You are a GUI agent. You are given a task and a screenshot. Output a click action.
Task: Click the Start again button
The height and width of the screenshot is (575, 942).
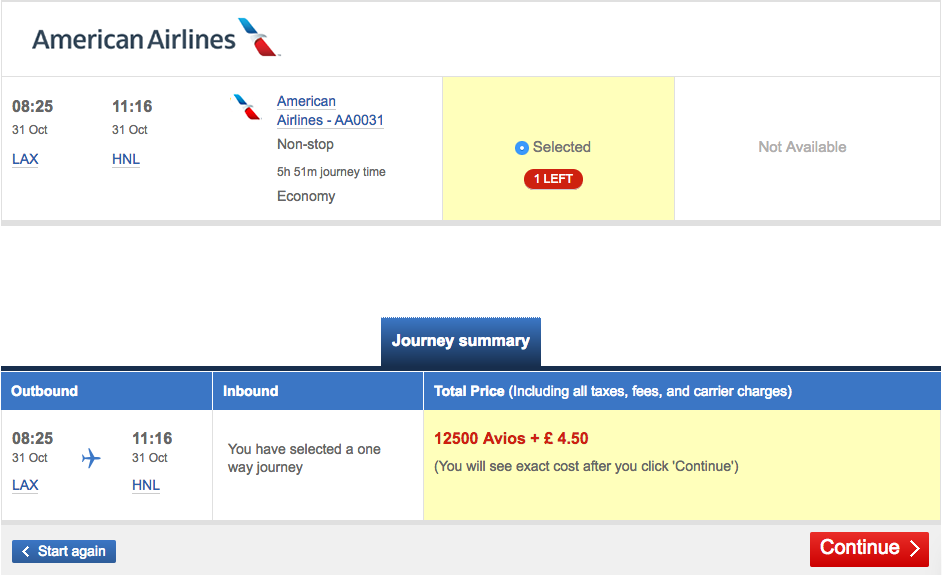point(64,552)
